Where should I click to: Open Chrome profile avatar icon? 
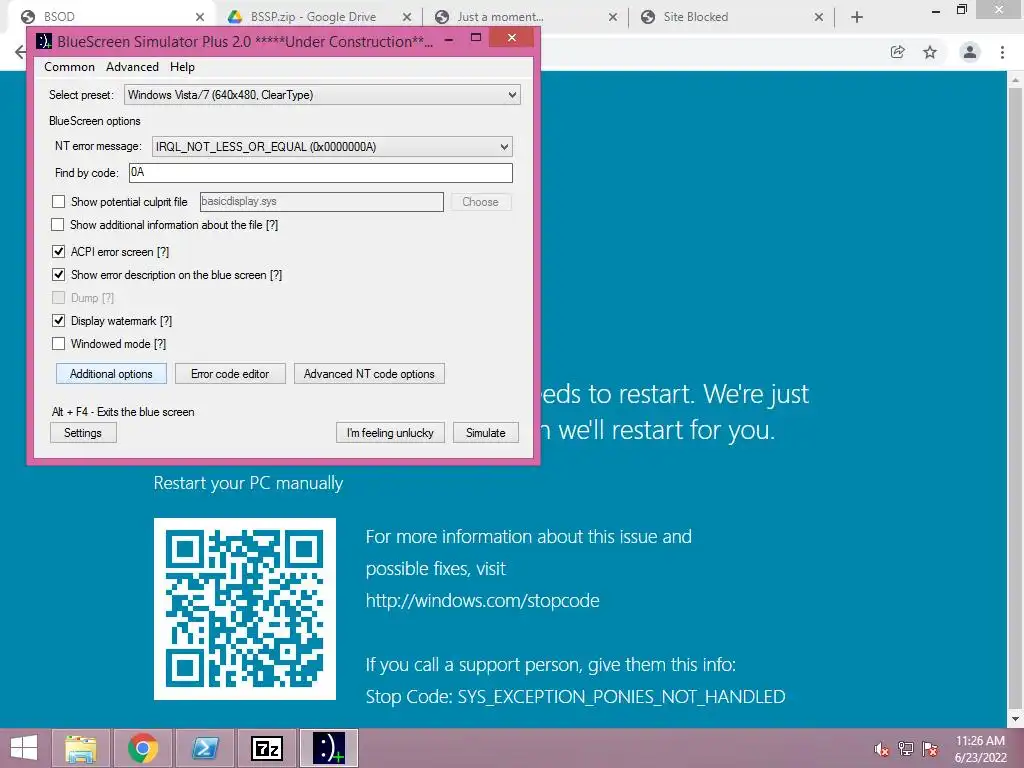(970, 52)
